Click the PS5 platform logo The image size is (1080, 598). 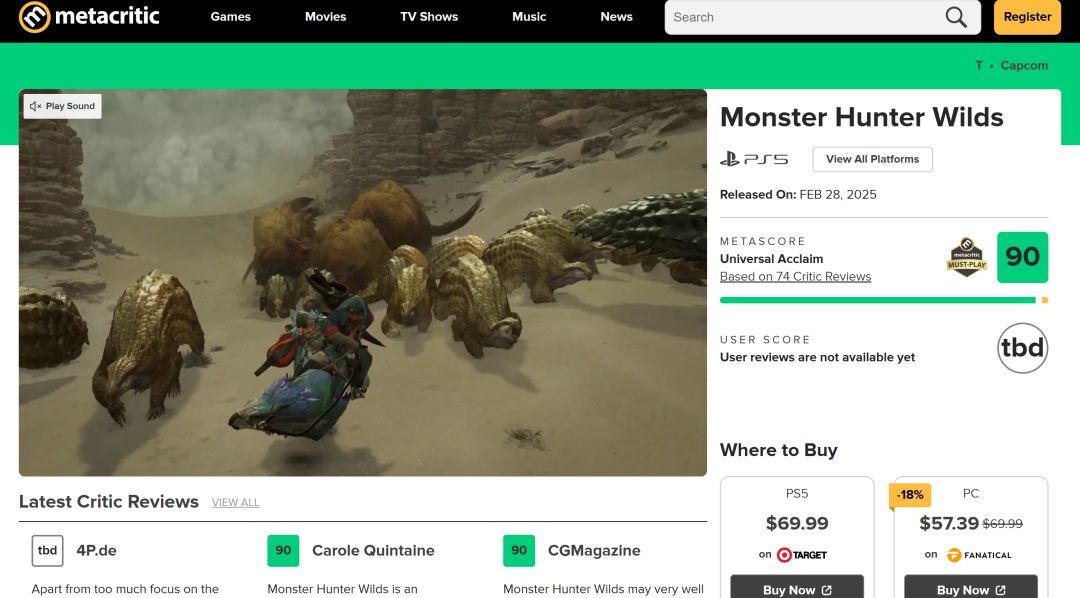coord(754,159)
